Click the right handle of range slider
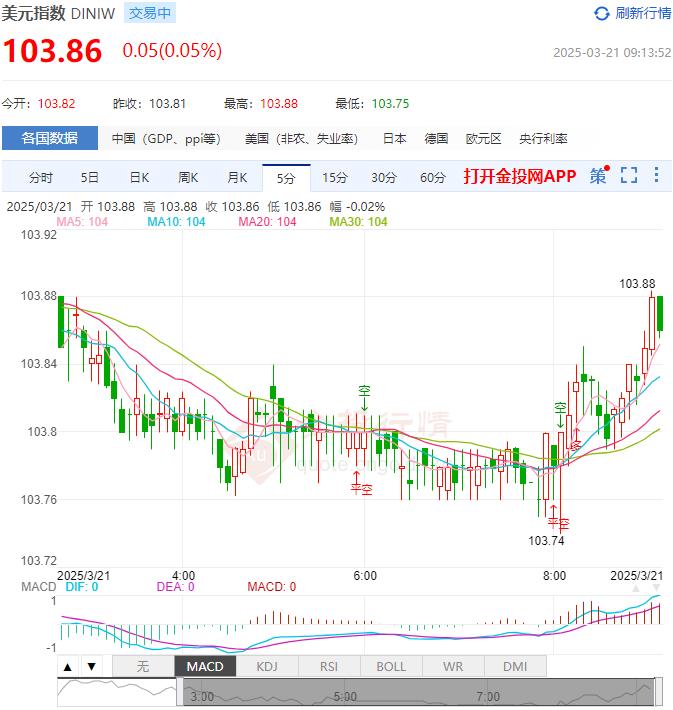673x710 pixels. pyautogui.click(x=659, y=691)
